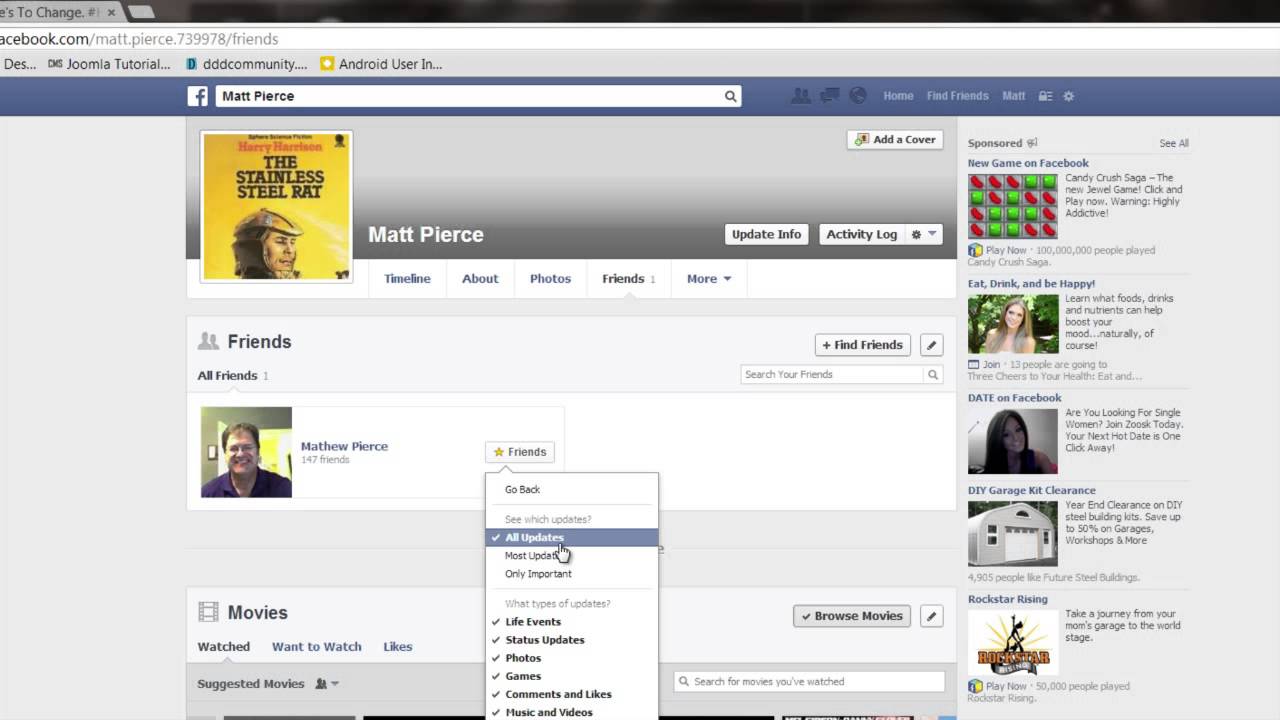Click the search magnifier in the top bar

coord(730,96)
